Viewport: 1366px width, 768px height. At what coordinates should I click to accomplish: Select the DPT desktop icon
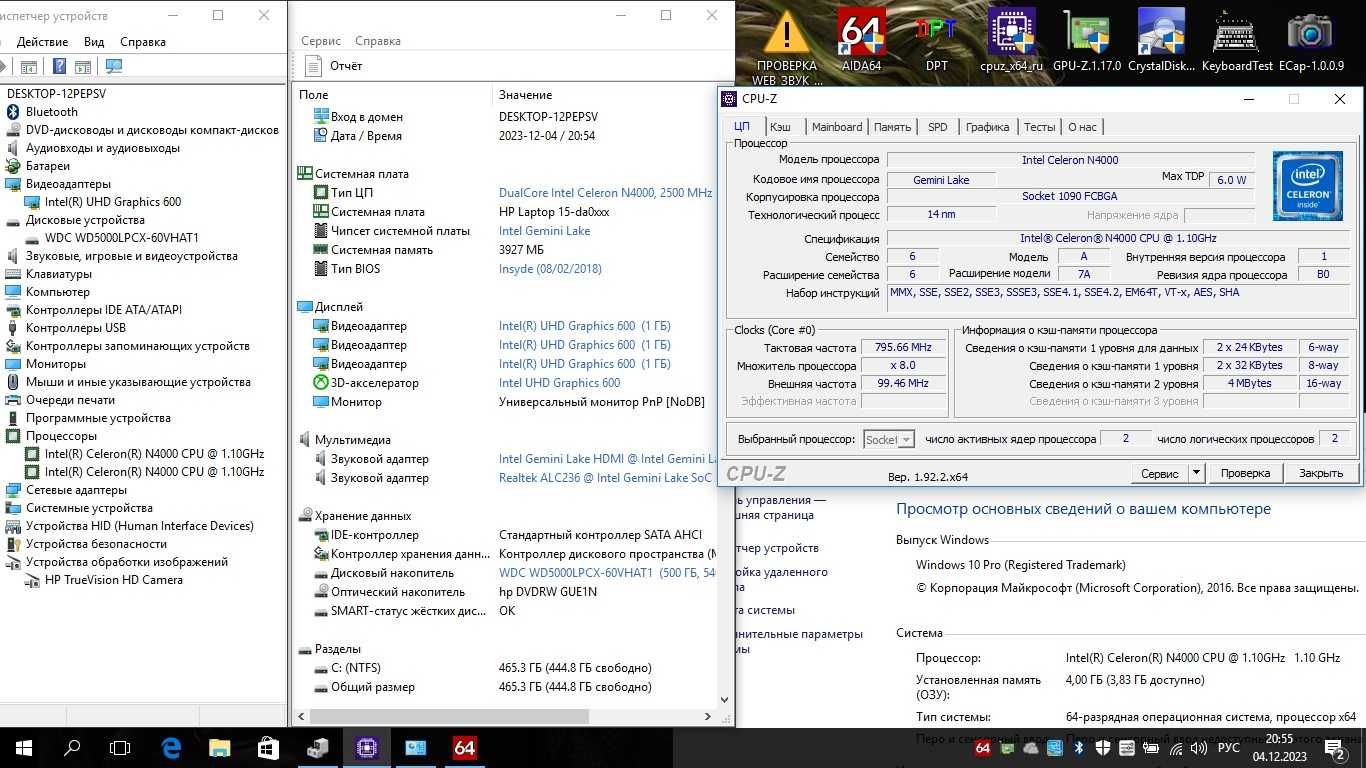click(937, 40)
